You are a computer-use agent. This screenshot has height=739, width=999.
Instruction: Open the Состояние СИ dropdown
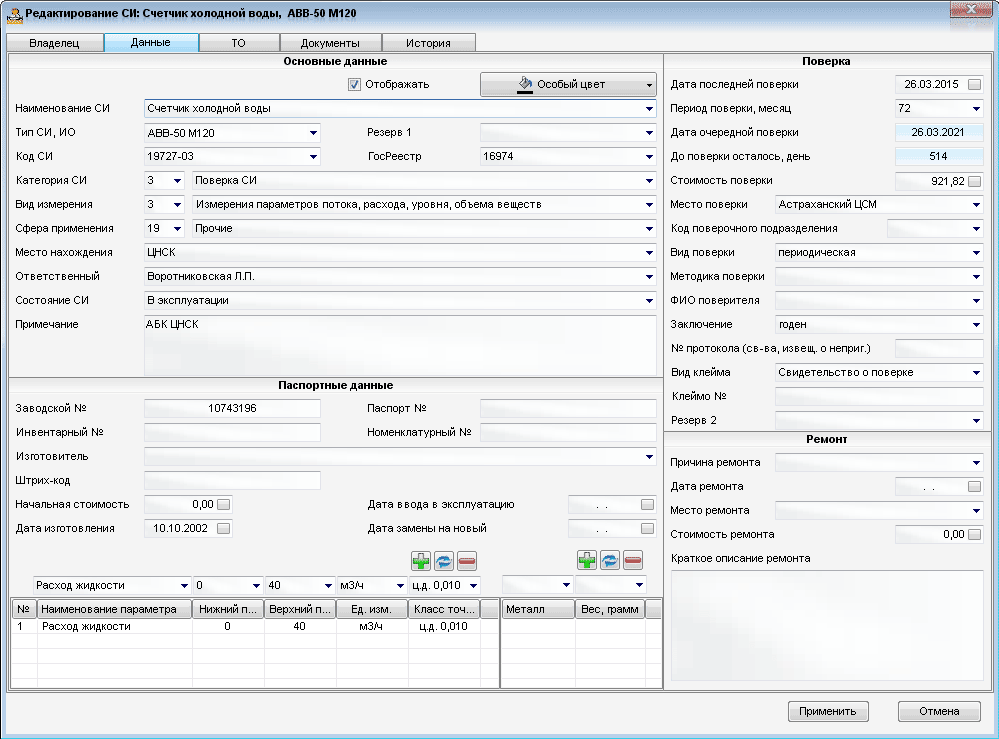[649, 301]
